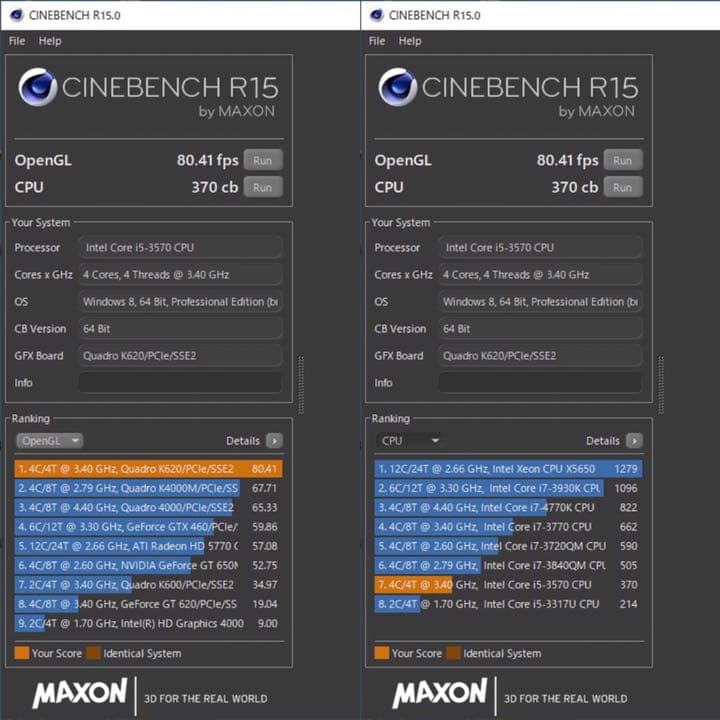720x720 pixels.
Task: Click the Cinebench R15 logo sphere in right window
Action: coord(398,87)
